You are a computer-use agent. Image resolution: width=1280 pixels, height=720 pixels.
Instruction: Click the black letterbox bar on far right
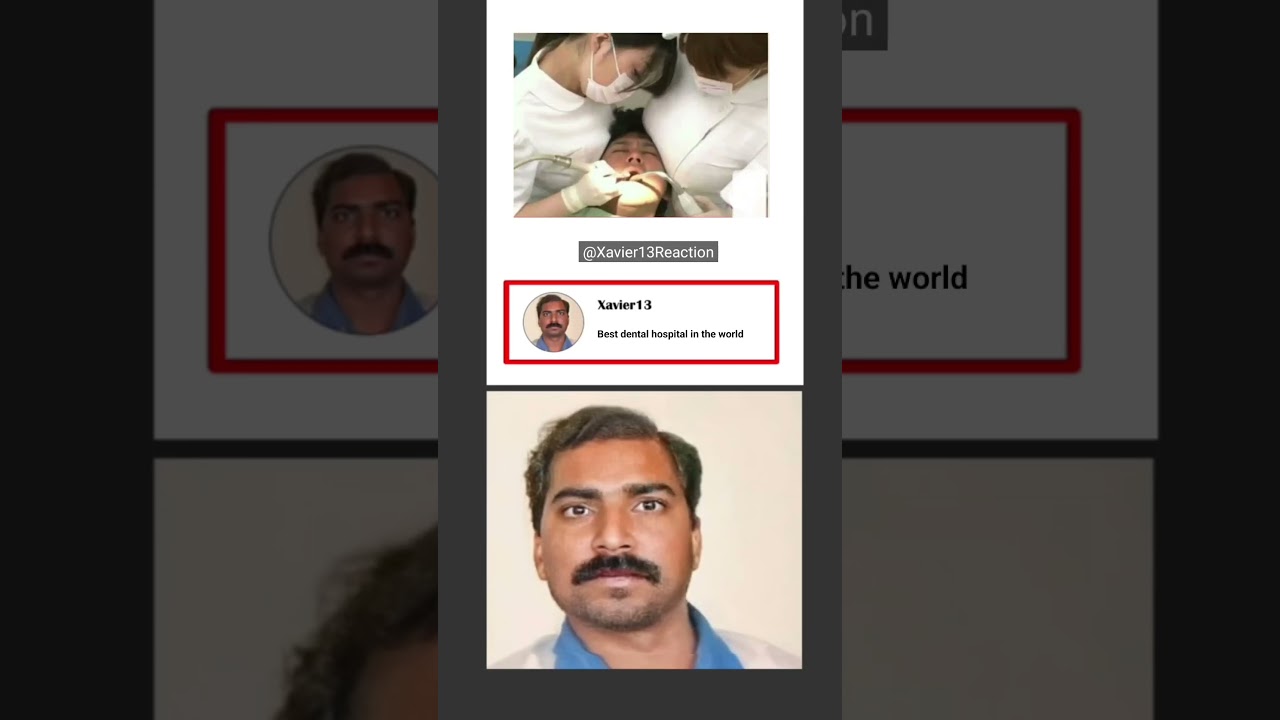pos(1220,360)
